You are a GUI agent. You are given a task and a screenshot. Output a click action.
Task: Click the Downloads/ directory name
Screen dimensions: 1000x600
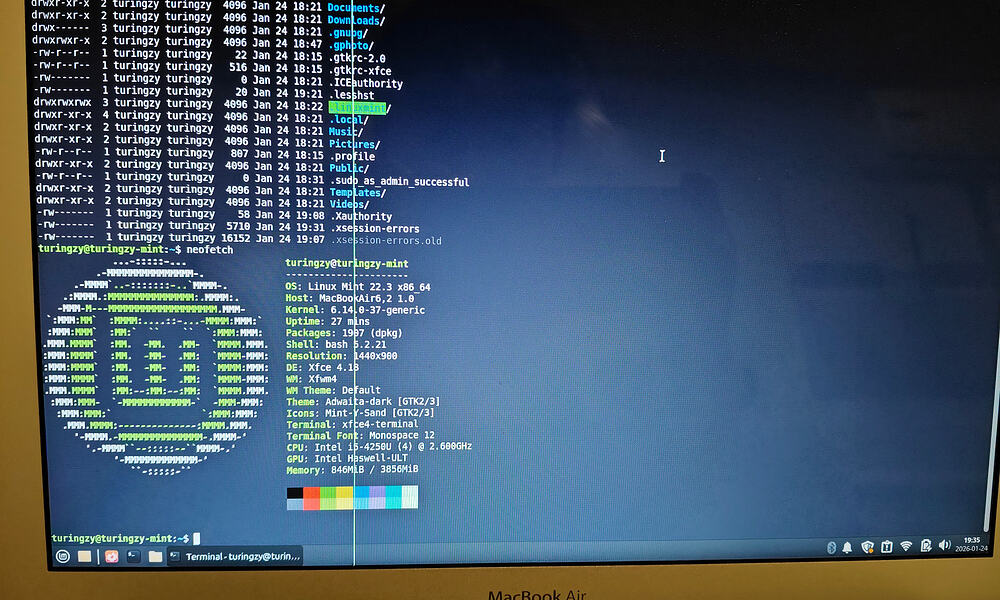click(356, 20)
